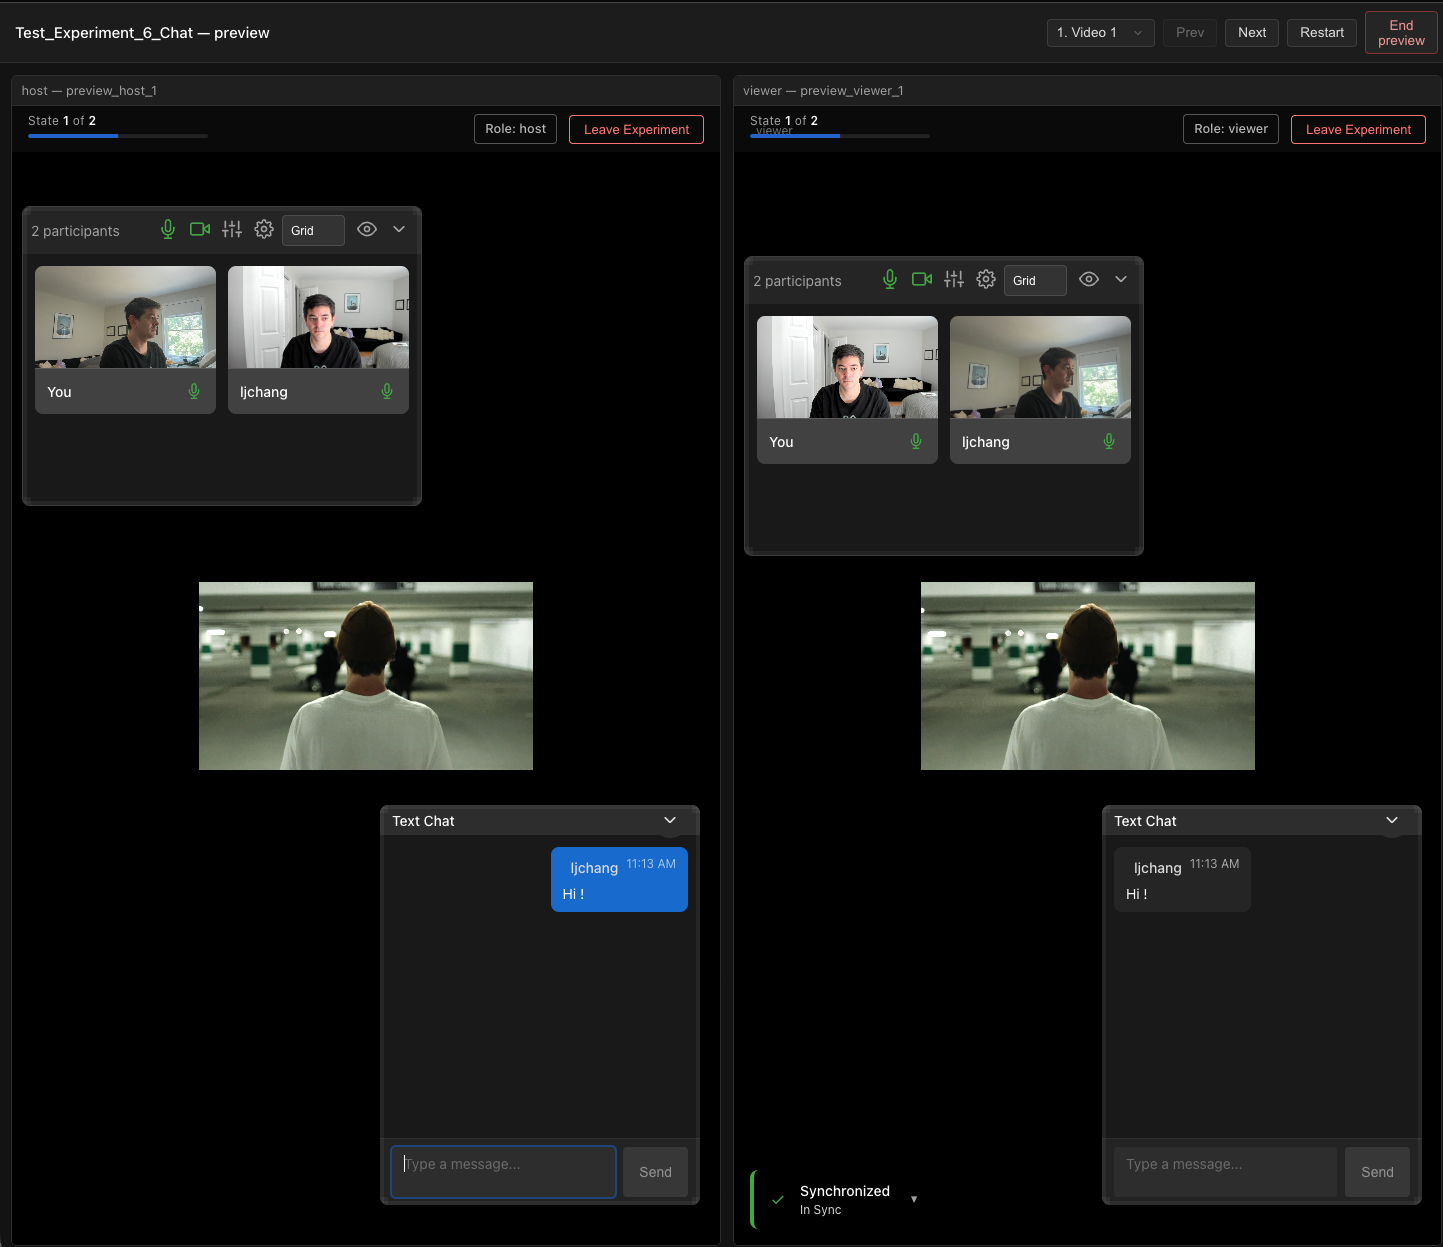Open audio mixer sliders in host panel
Viewport: 1443px width, 1247px height.
[232, 229]
